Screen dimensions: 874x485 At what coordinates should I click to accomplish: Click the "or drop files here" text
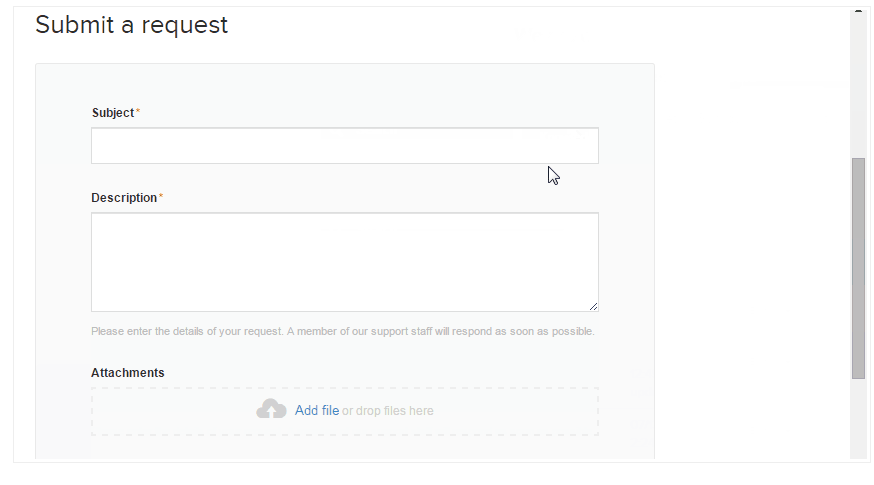coord(387,411)
